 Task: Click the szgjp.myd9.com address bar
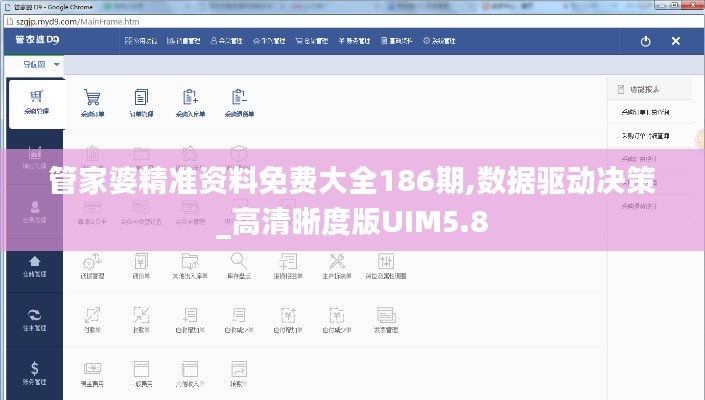(352, 22)
